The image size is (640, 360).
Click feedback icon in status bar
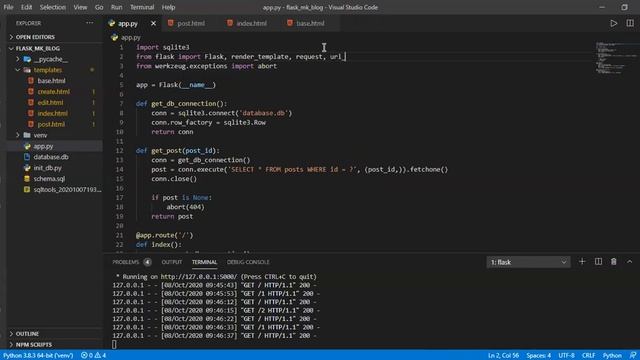click(x=633, y=355)
